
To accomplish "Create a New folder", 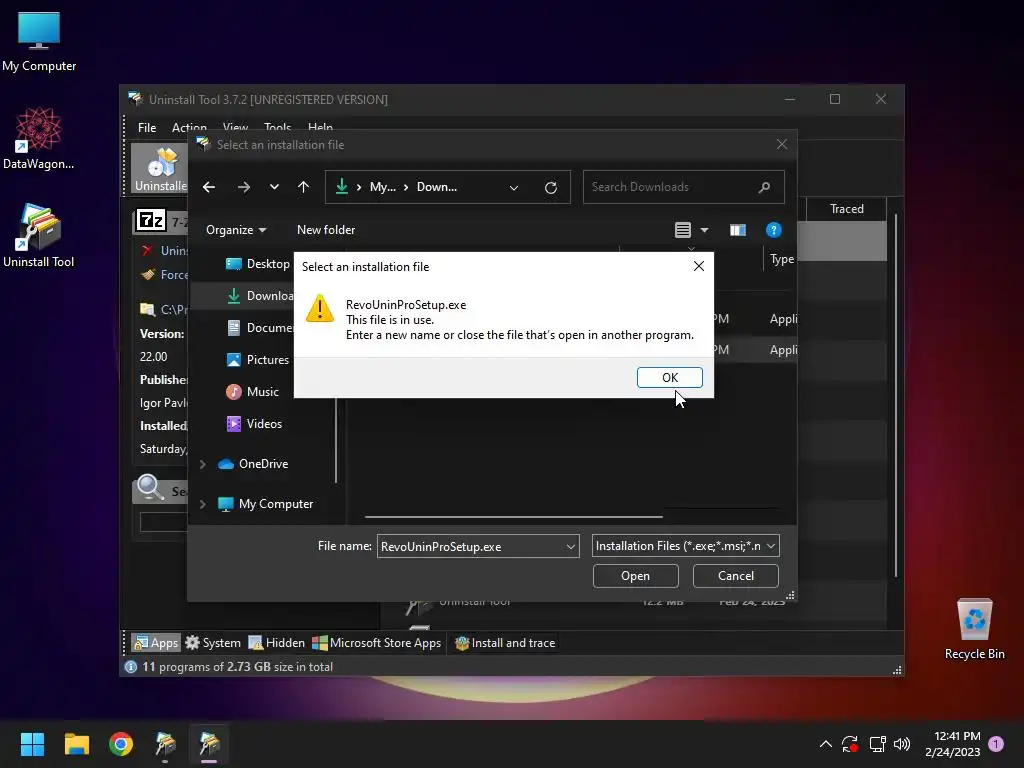I will click(326, 230).
